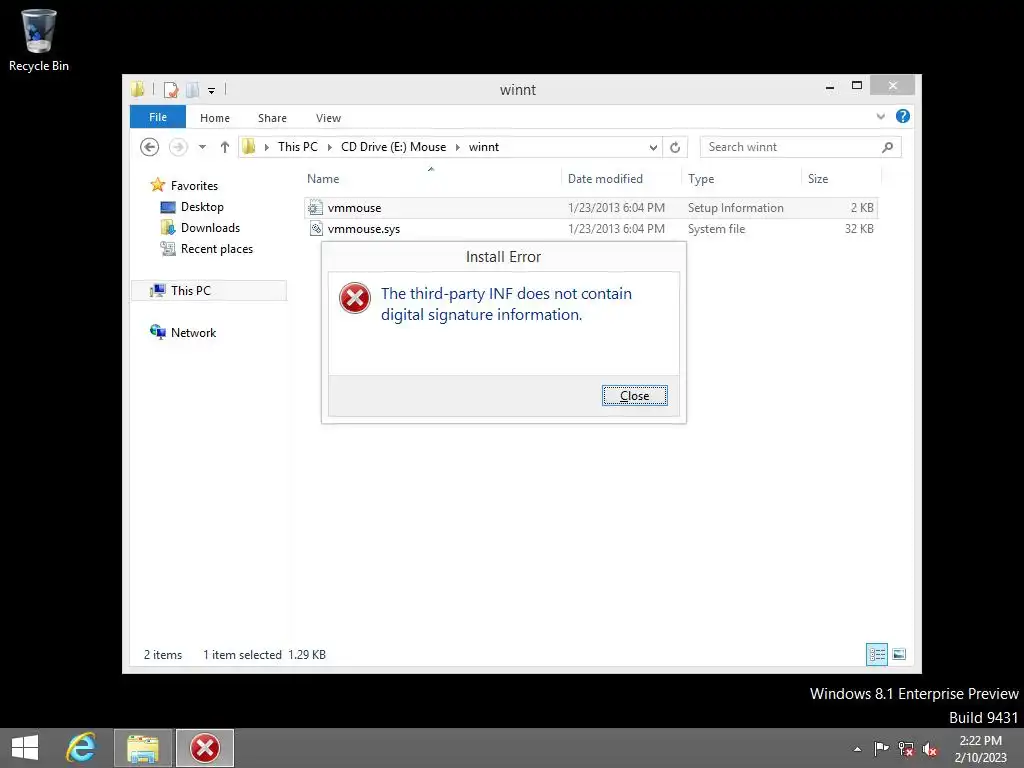Select the vmmouse.sys file
1024x768 pixels.
[591, 229]
